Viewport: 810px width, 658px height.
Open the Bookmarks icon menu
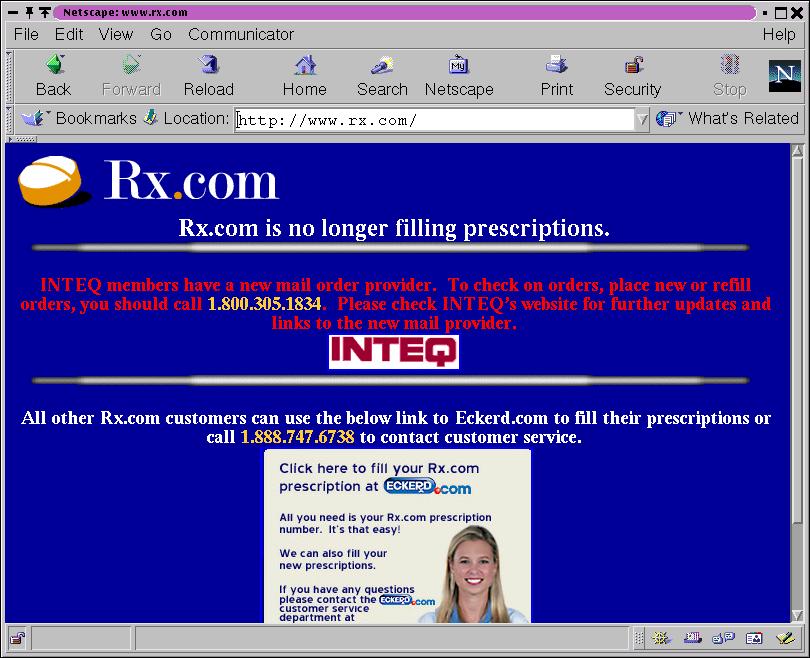click(35, 118)
